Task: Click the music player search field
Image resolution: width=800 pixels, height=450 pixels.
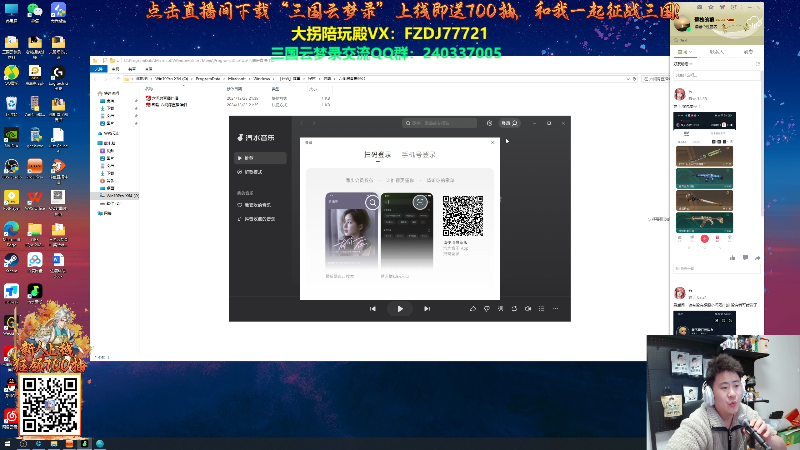Action: point(439,123)
